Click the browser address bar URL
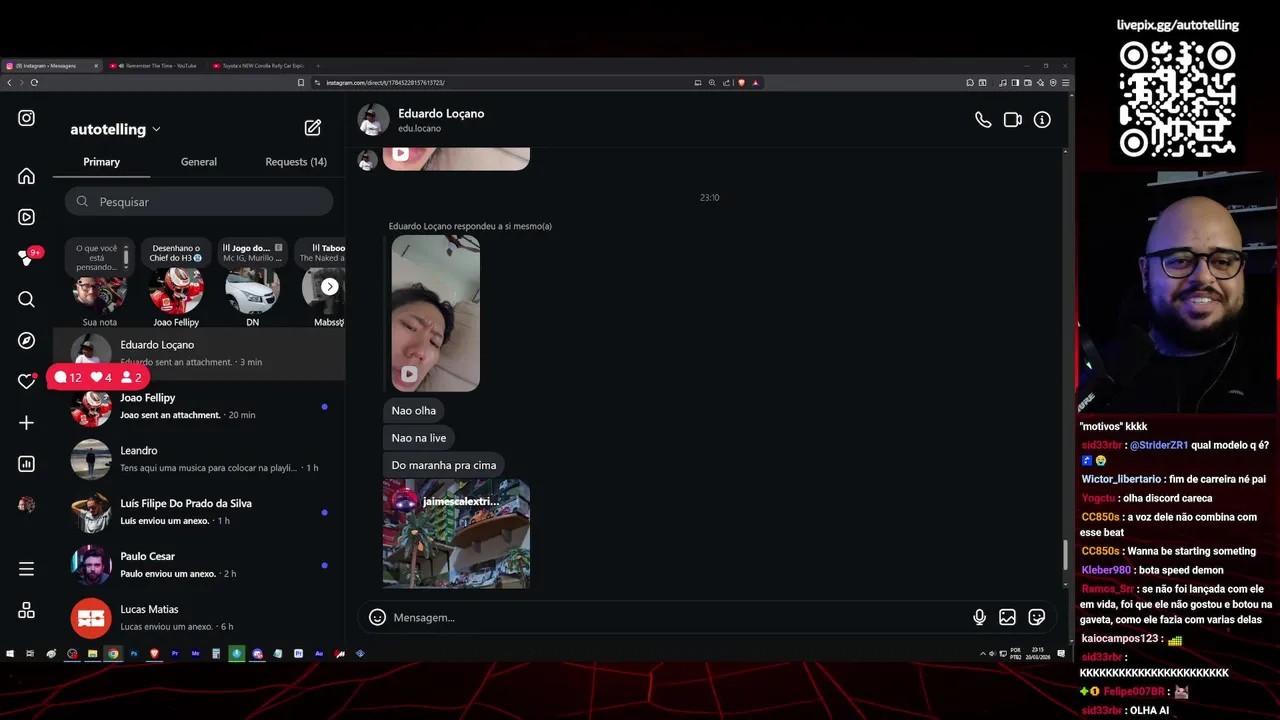Viewport: 1280px width, 720px height. pyautogui.click(x=385, y=82)
